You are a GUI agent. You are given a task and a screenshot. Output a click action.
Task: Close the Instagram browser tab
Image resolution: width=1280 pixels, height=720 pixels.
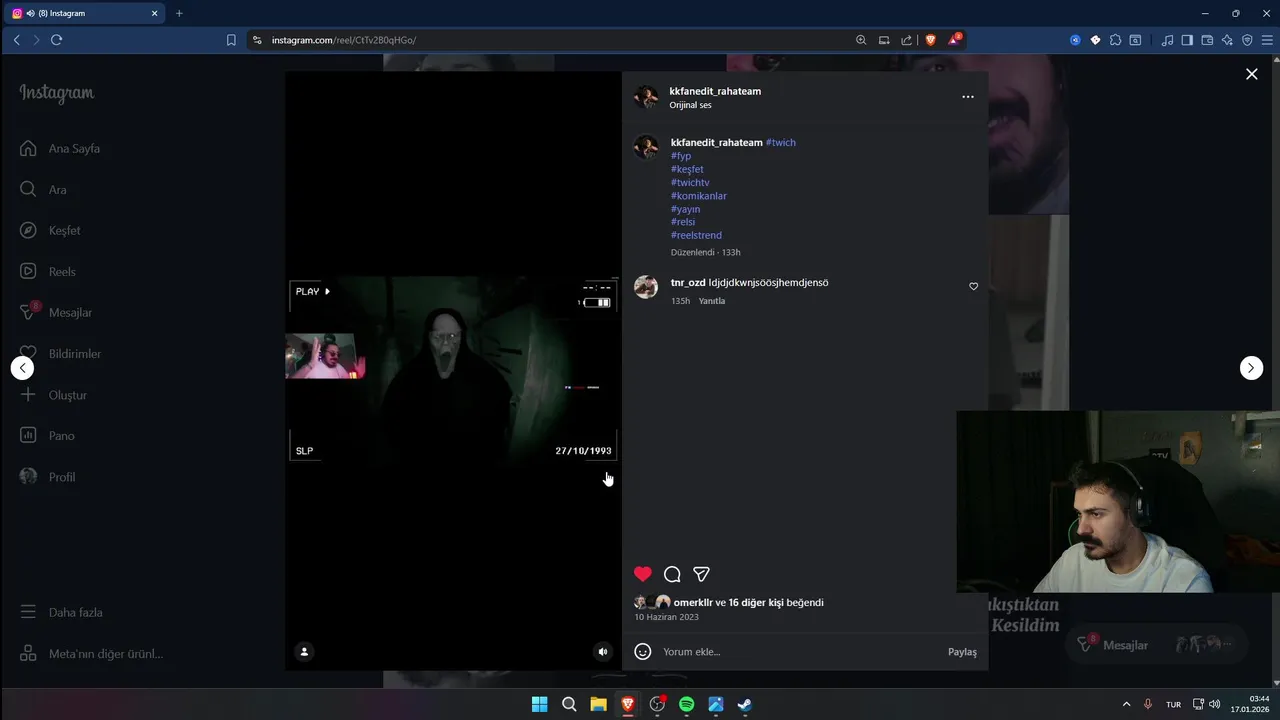tap(155, 13)
